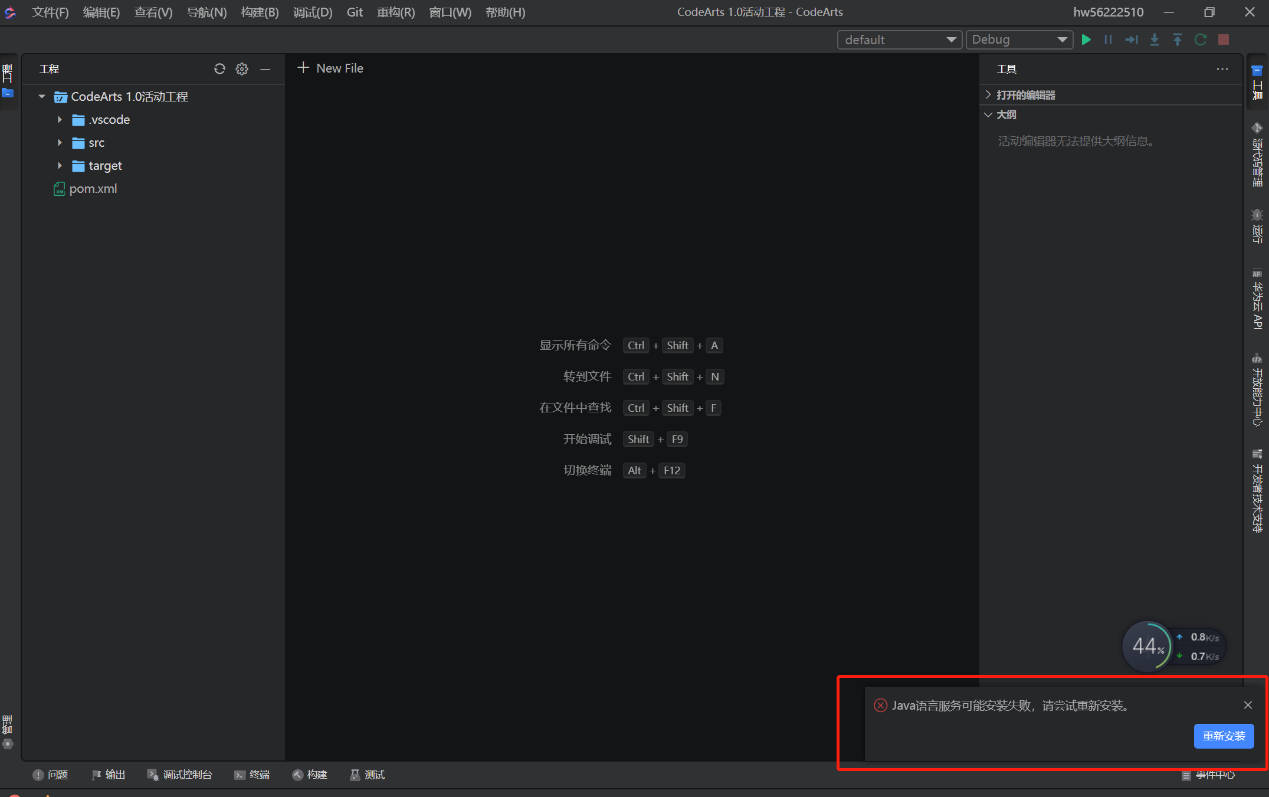Click the 44% performance monitor circle
Screen dimensions: 1269x797
(x=1147, y=646)
